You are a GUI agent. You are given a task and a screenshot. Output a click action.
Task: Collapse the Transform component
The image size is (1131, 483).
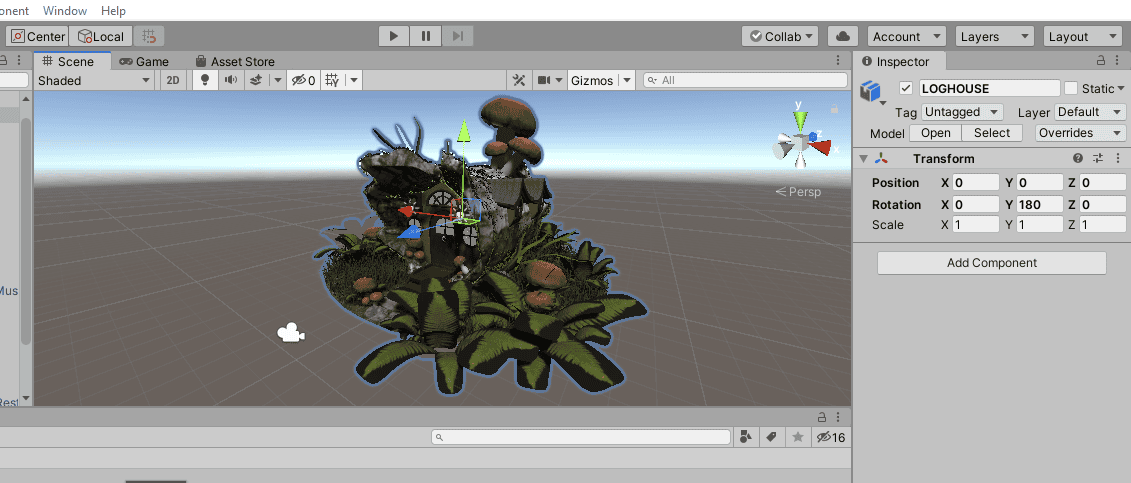pos(864,159)
